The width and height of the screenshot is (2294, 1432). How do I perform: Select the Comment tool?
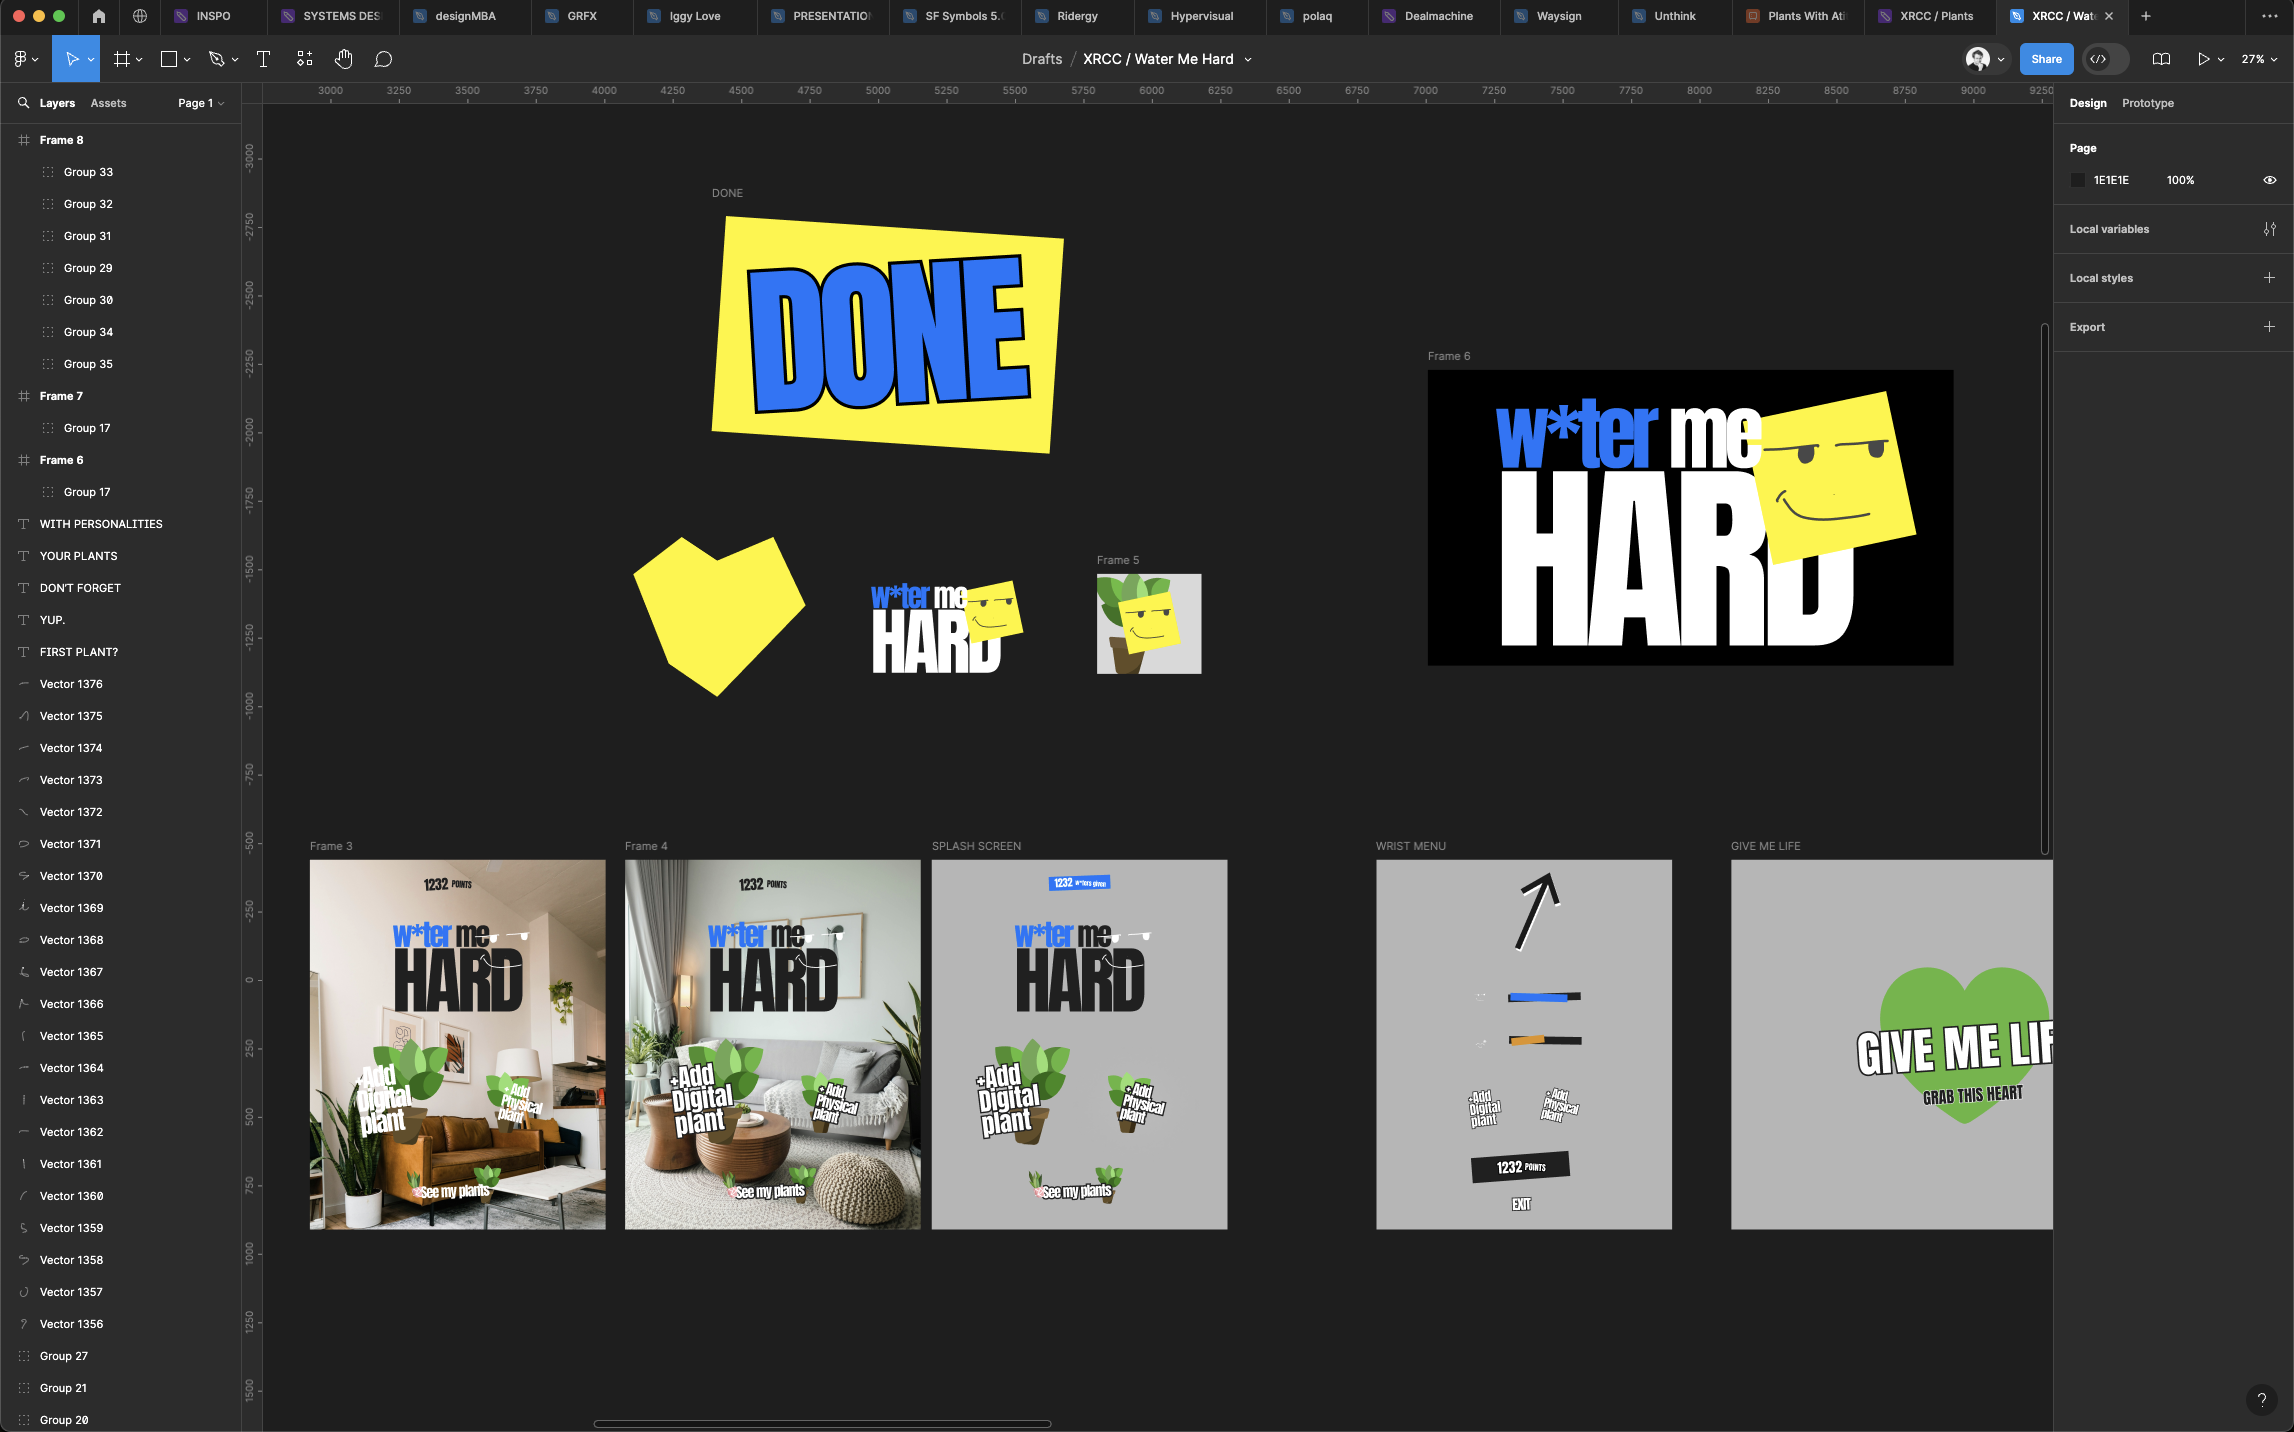(x=383, y=59)
